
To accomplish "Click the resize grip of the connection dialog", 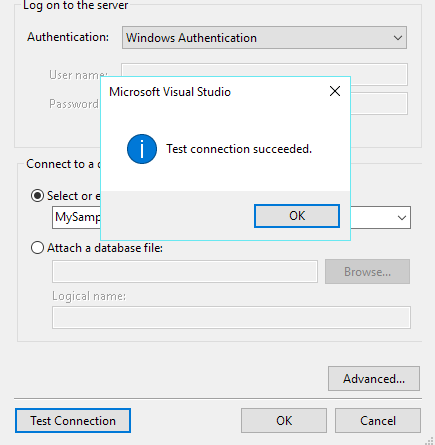I will click(x=430, y=440).
